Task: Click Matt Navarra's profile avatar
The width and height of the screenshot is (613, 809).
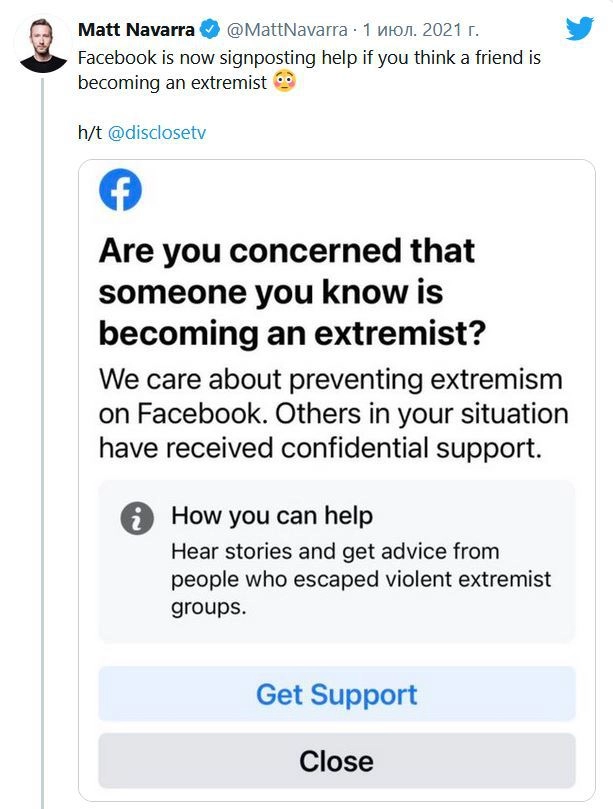Action: tap(42, 44)
